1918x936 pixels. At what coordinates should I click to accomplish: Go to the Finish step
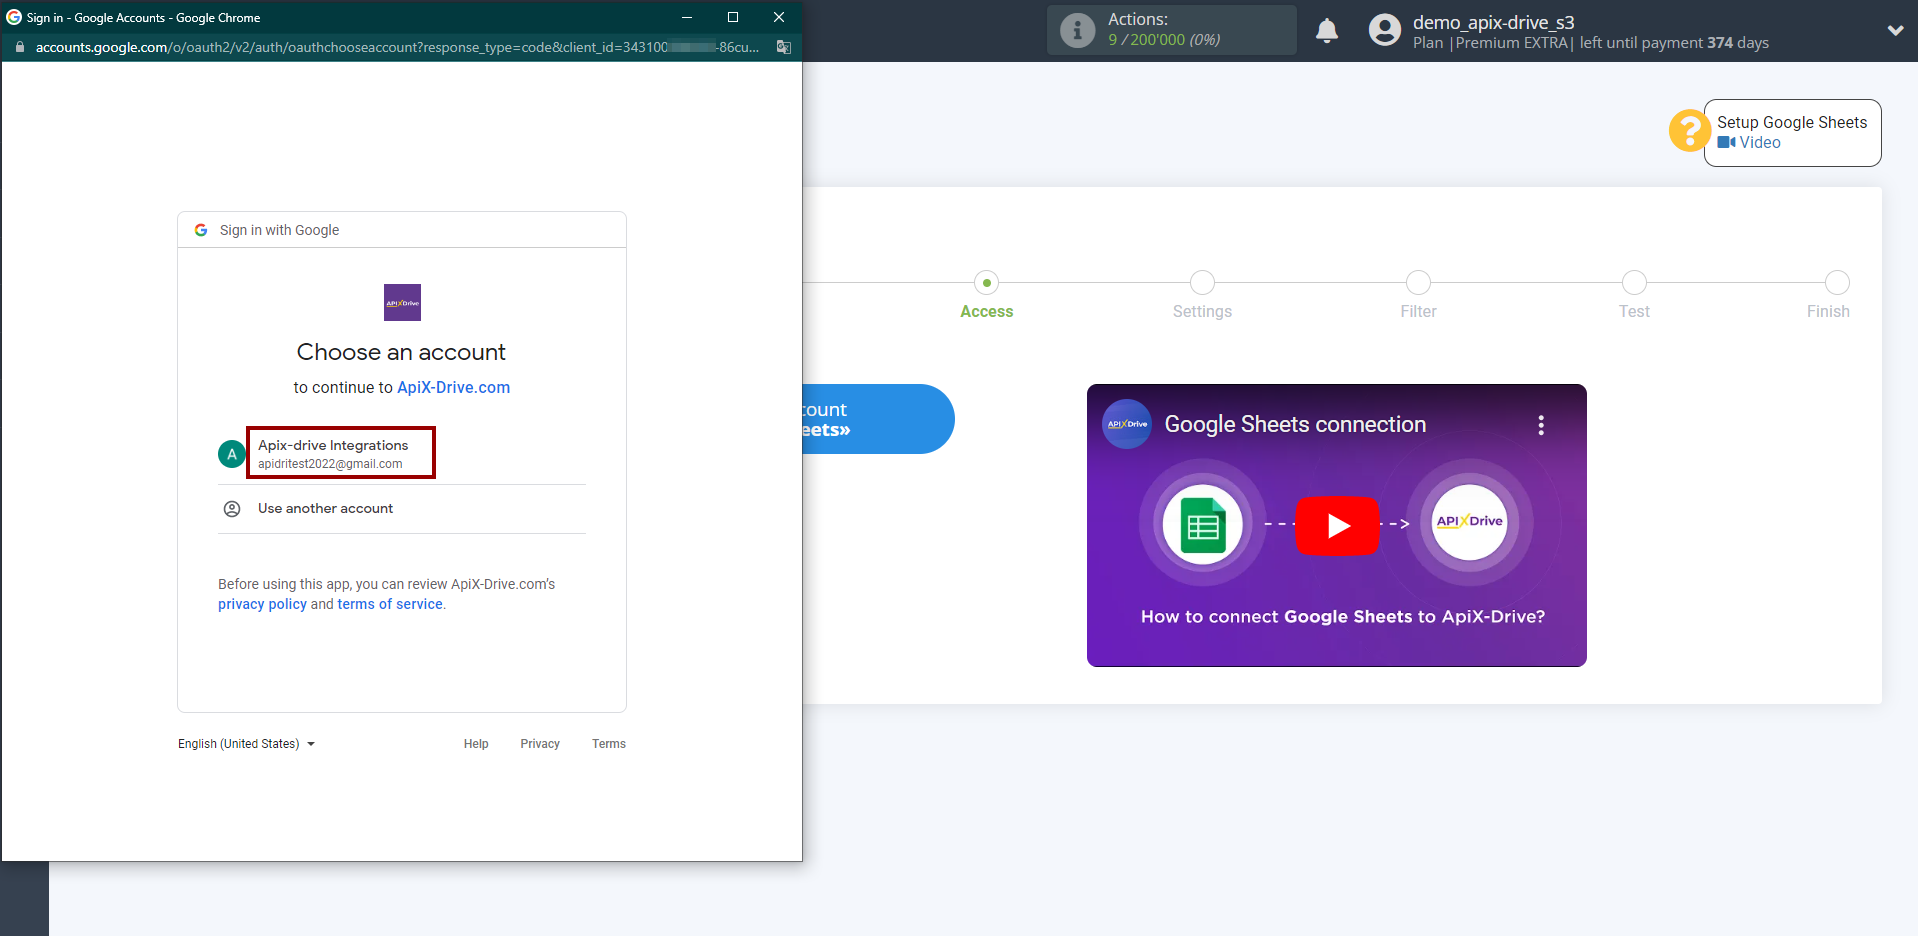pos(1828,312)
